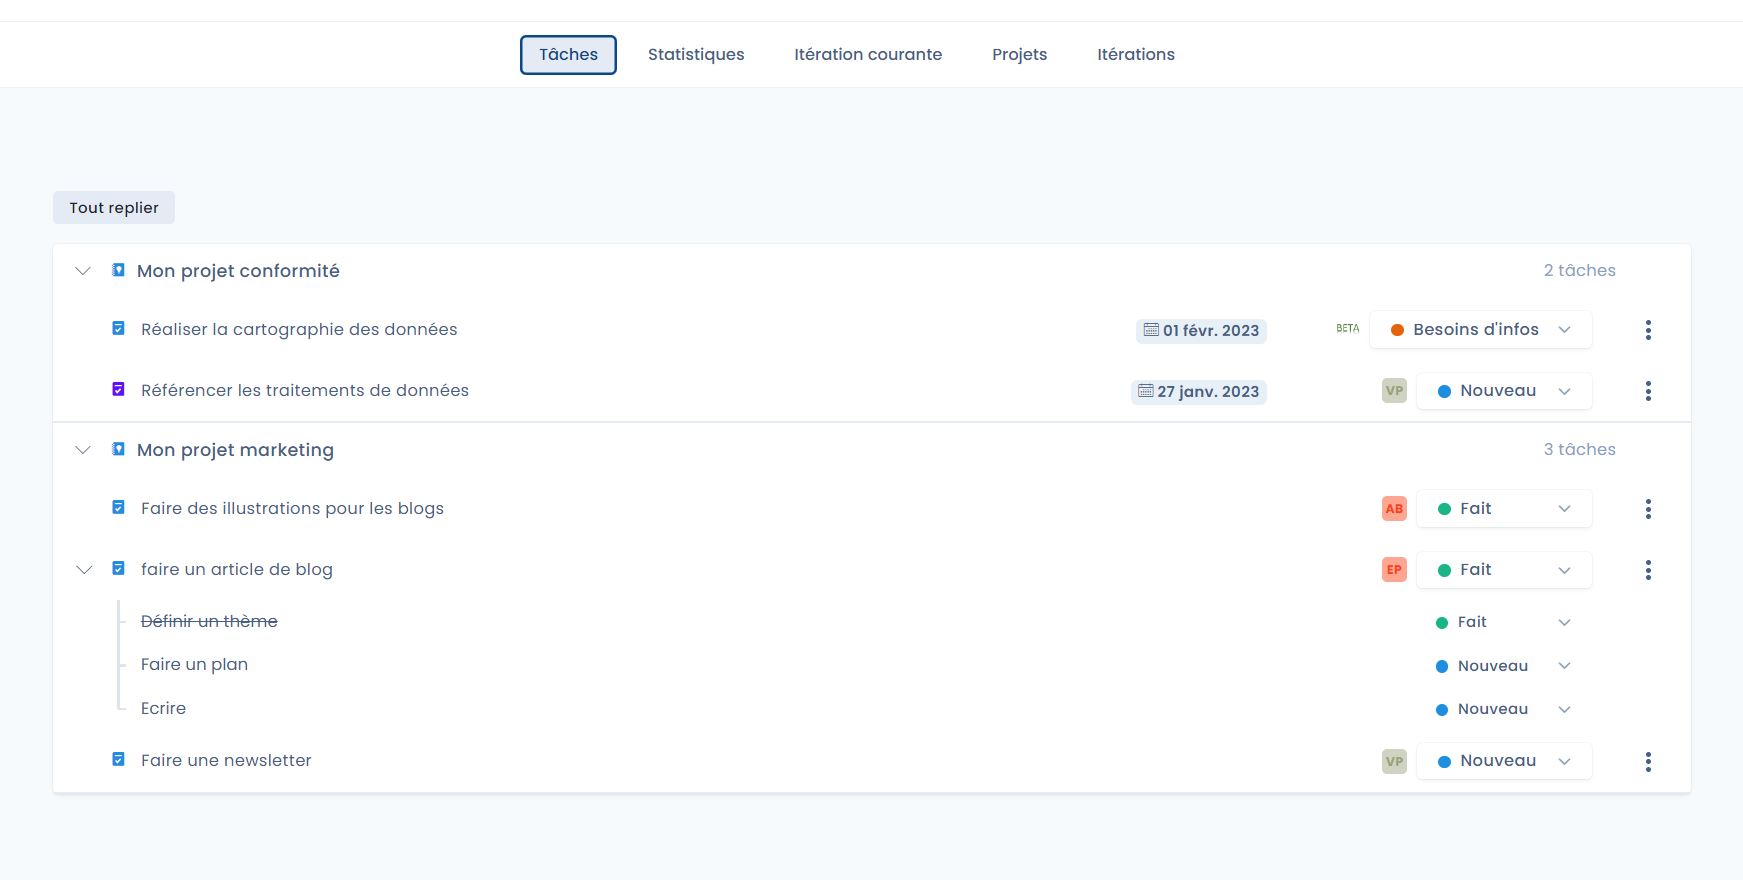Click the 2 tâches count label

(1579, 270)
